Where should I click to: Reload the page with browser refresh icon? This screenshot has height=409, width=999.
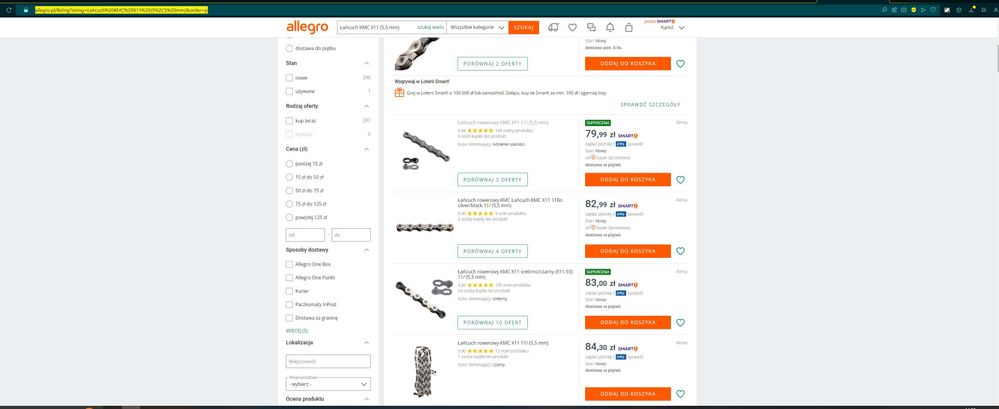coord(8,10)
